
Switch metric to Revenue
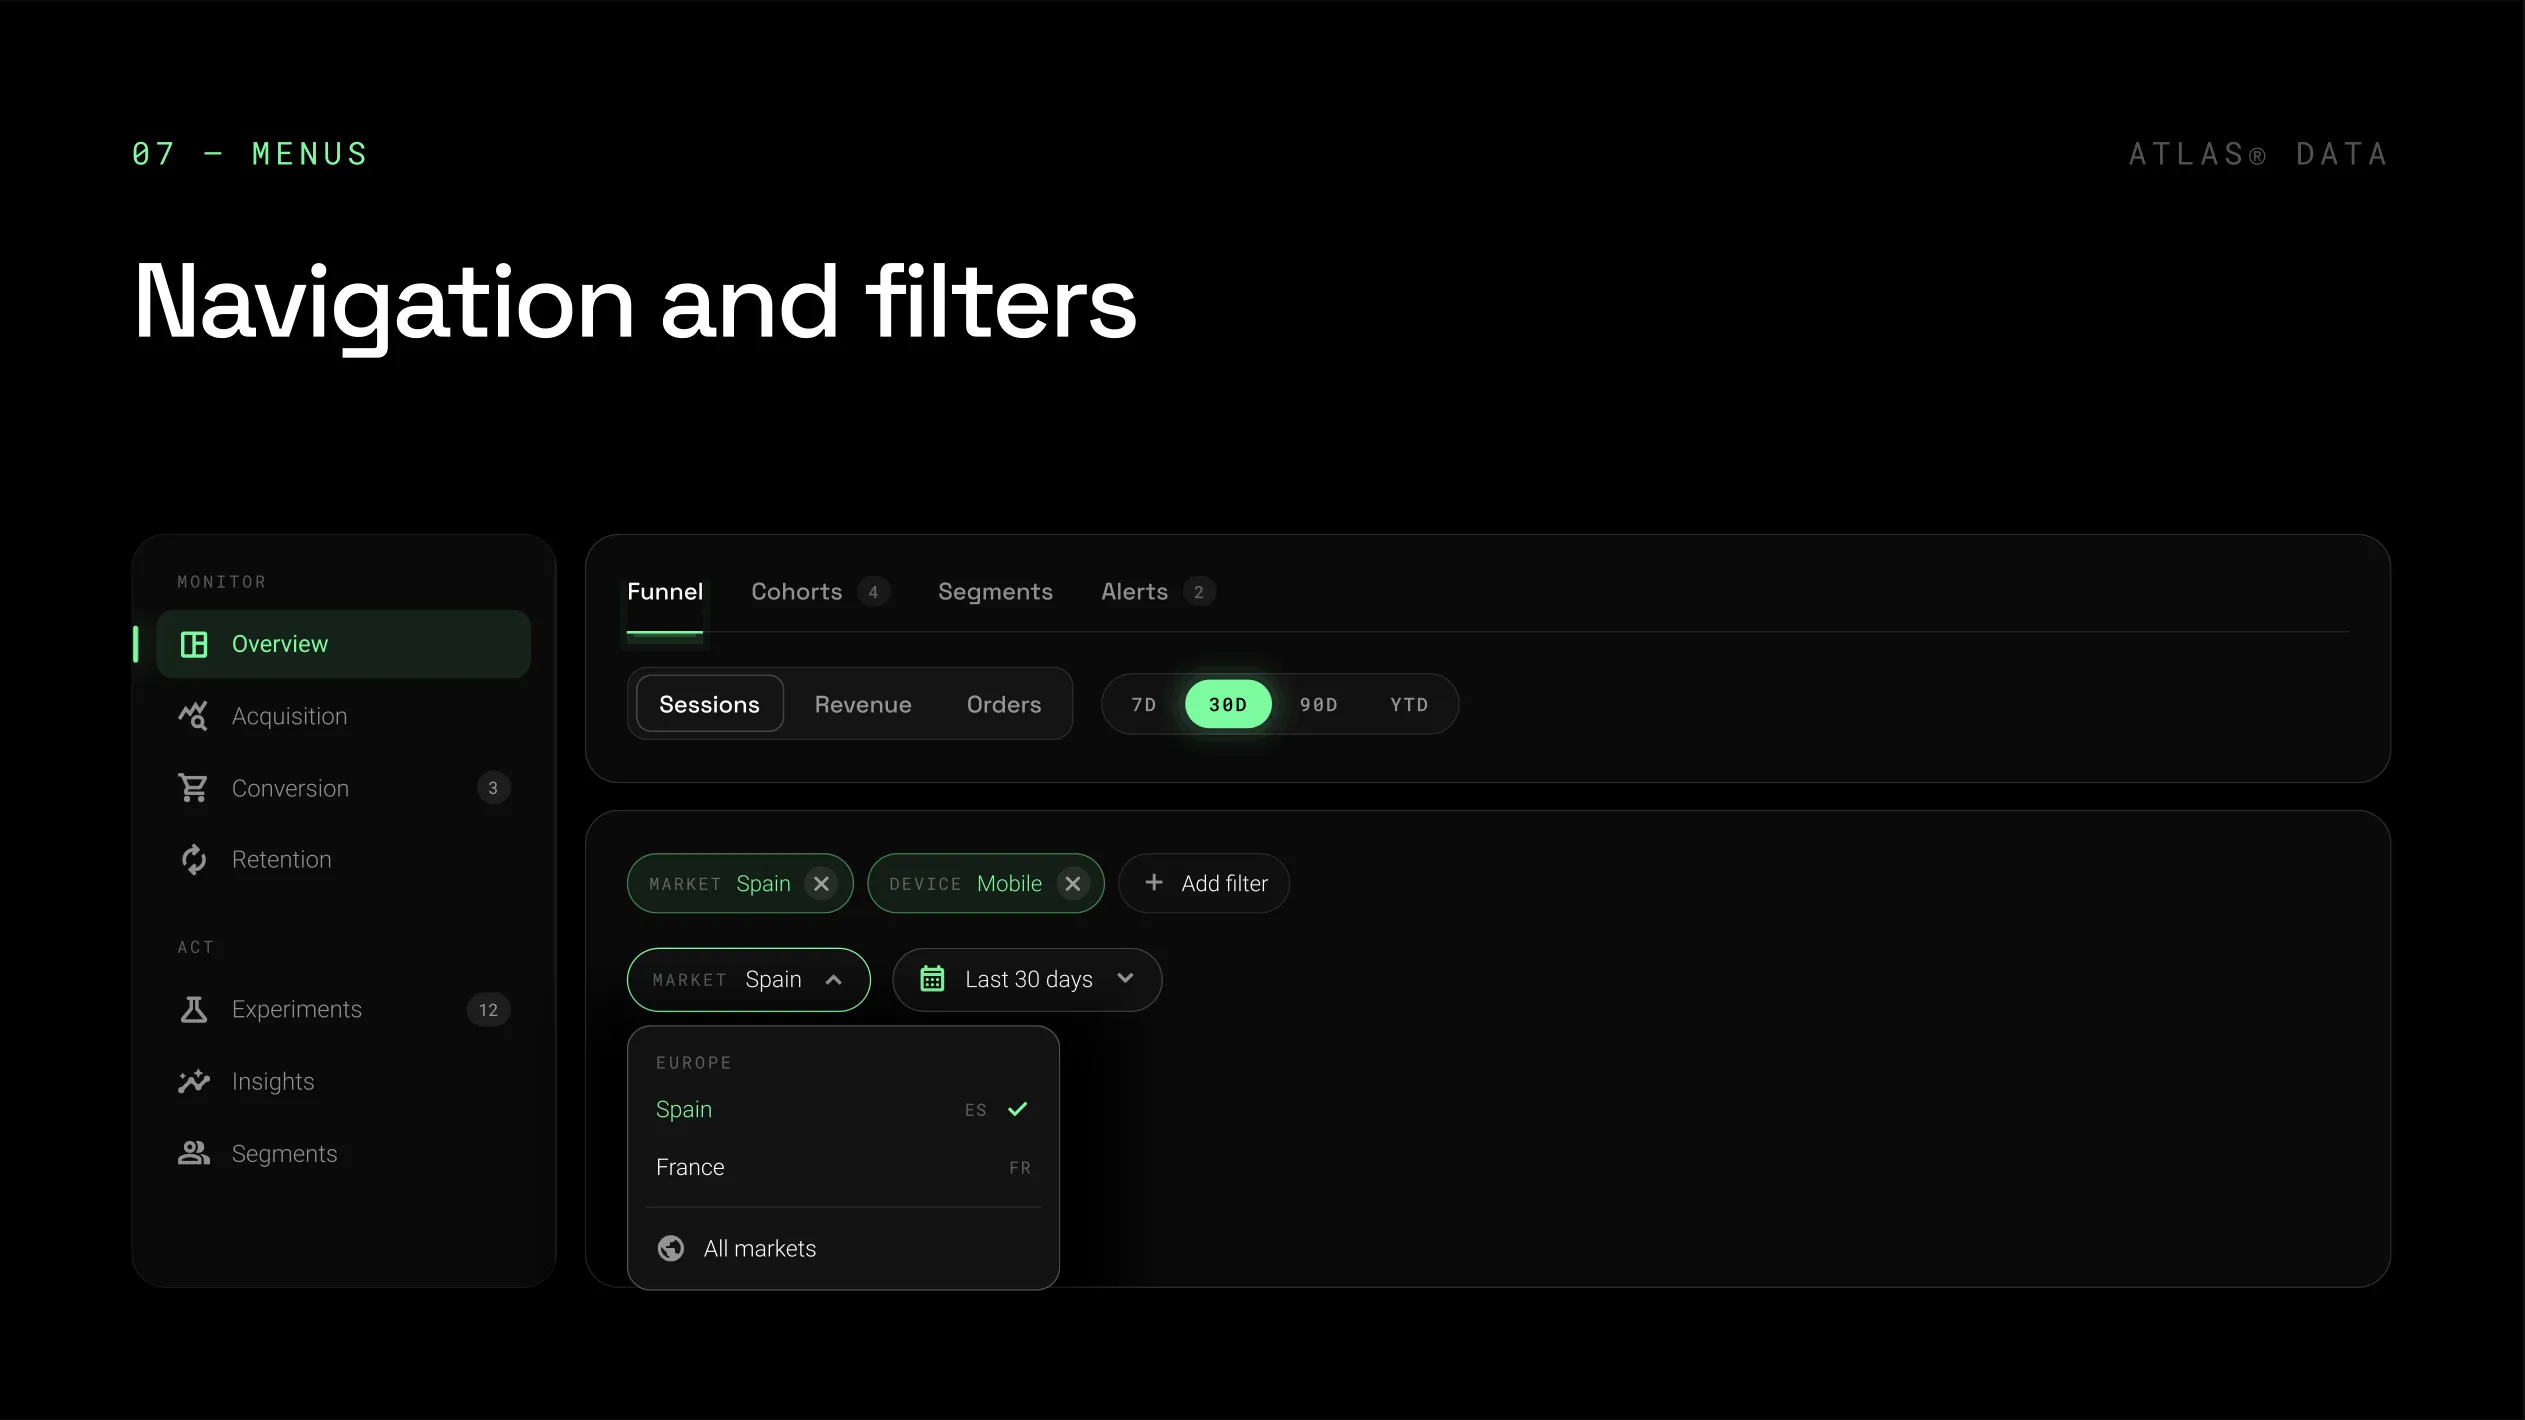863,704
